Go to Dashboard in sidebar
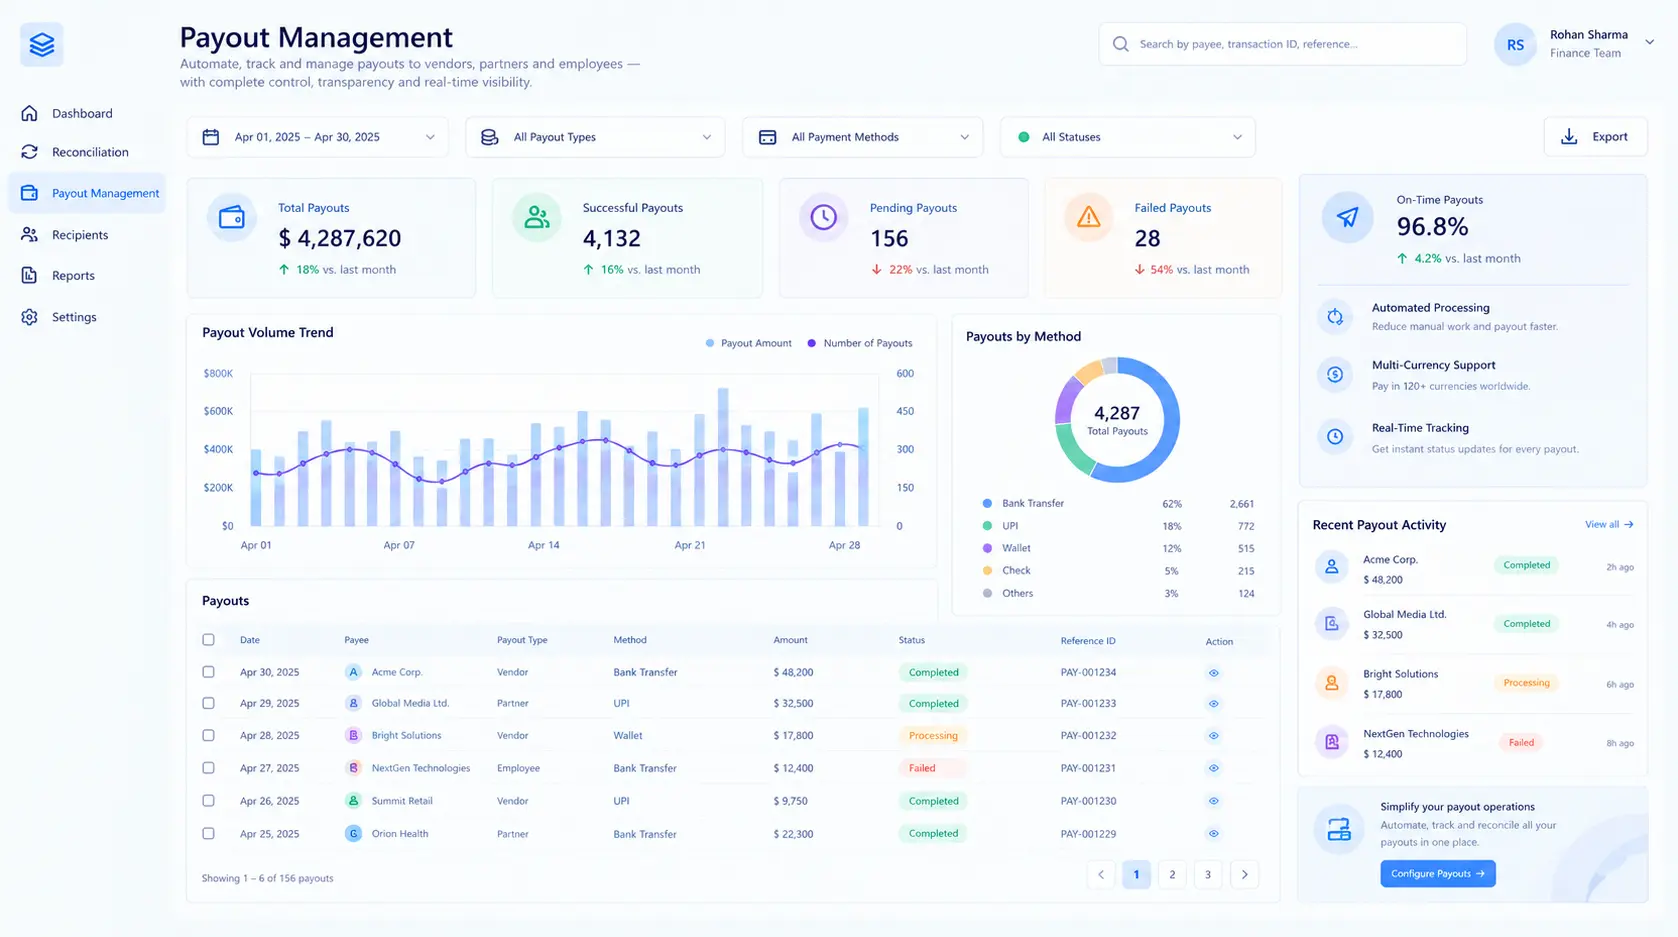 tap(86, 113)
